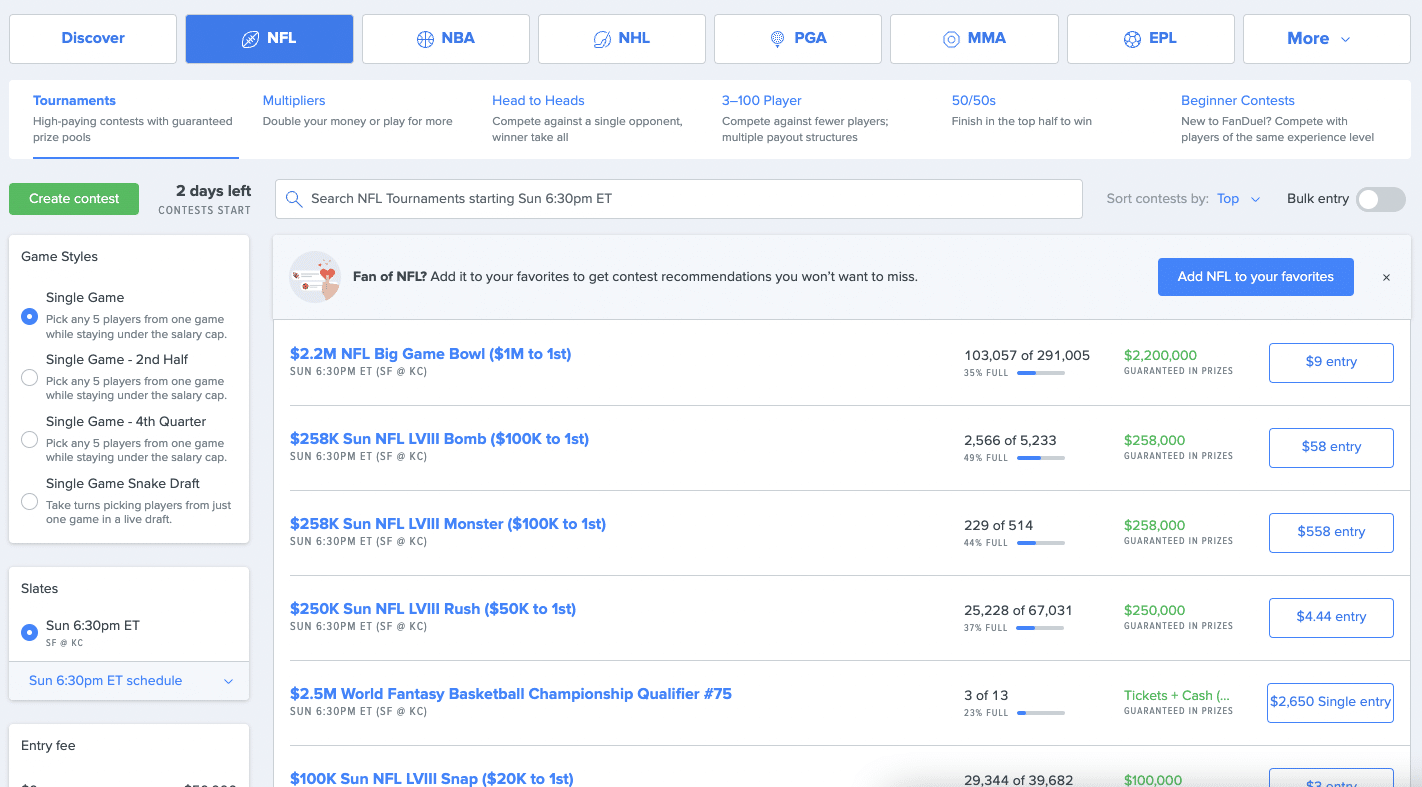Click the soccer ball icon in EPL tab
The height and width of the screenshot is (787, 1422).
click(1132, 39)
